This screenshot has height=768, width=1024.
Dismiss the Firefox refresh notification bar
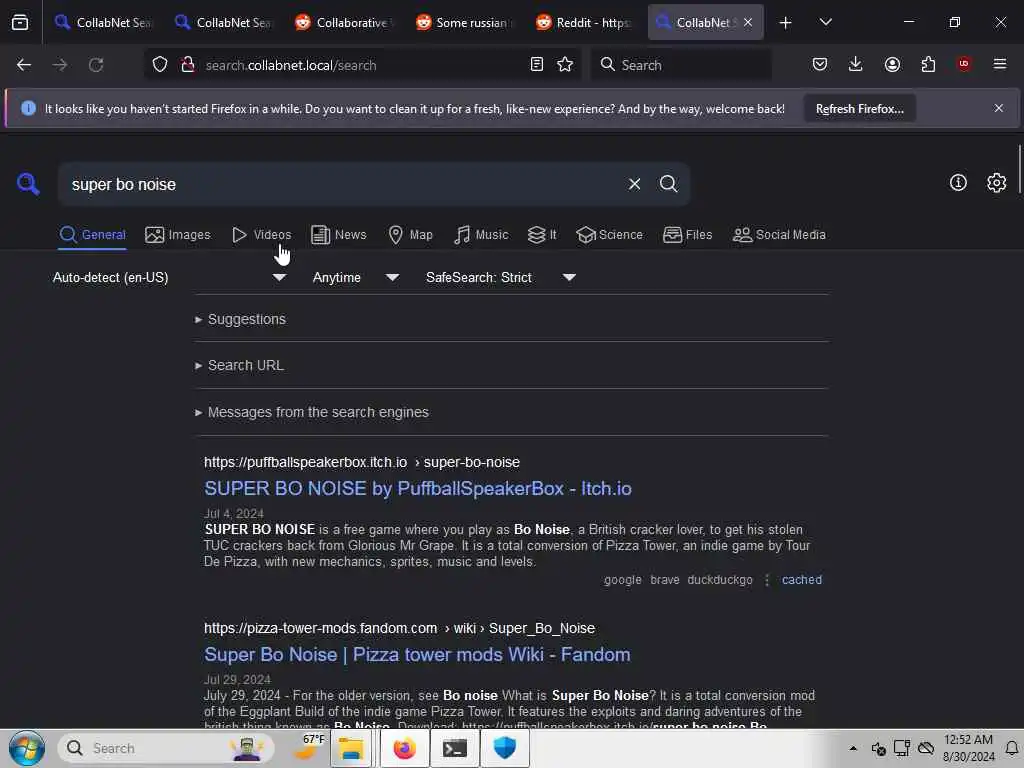pyautogui.click(x=999, y=108)
